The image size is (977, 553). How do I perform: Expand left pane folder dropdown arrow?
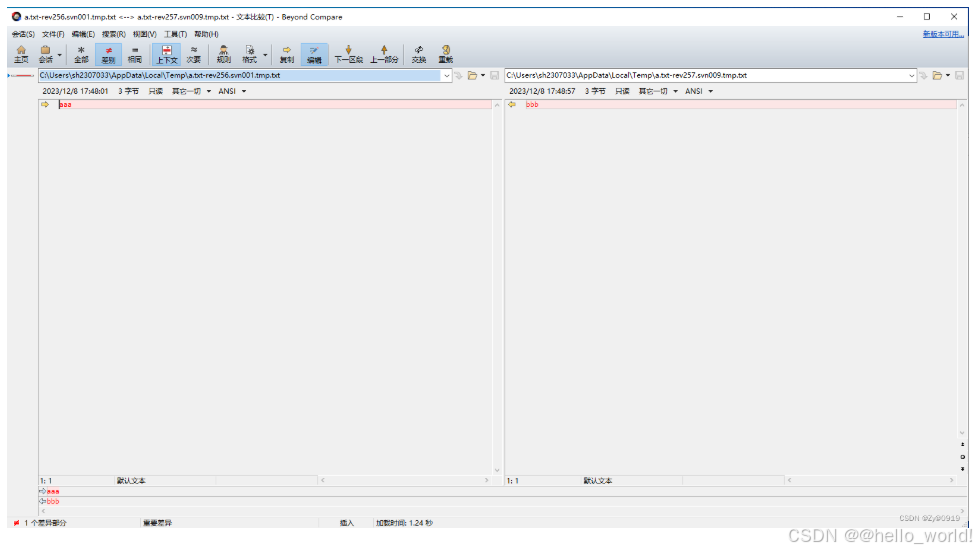pos(483,76)
